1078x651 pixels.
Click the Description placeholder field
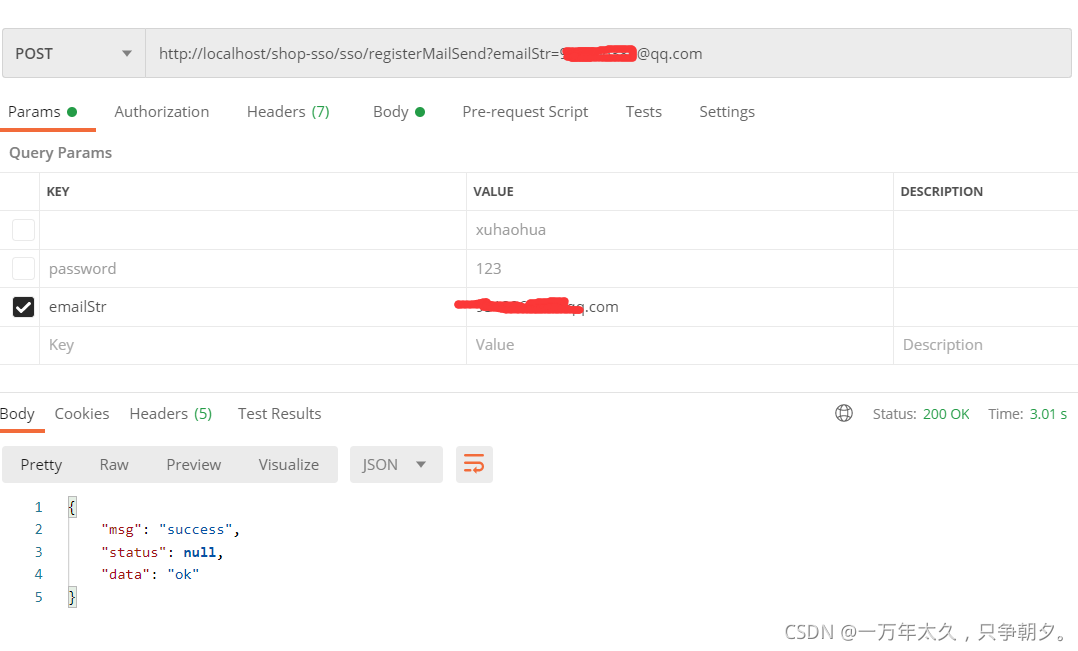tap(985, 345)
